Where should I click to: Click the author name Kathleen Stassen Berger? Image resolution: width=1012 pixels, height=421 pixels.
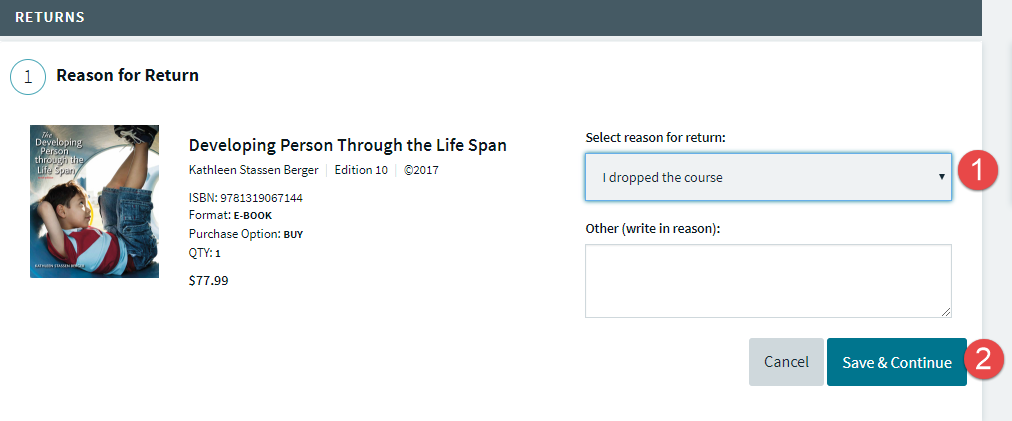point(253,170)
